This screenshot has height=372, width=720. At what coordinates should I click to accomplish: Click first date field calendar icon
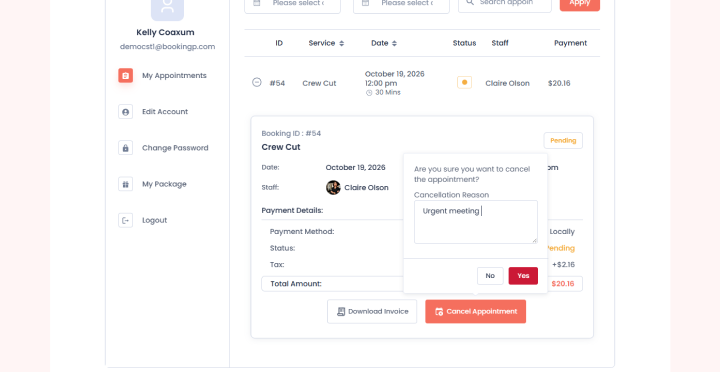[257, 3]
